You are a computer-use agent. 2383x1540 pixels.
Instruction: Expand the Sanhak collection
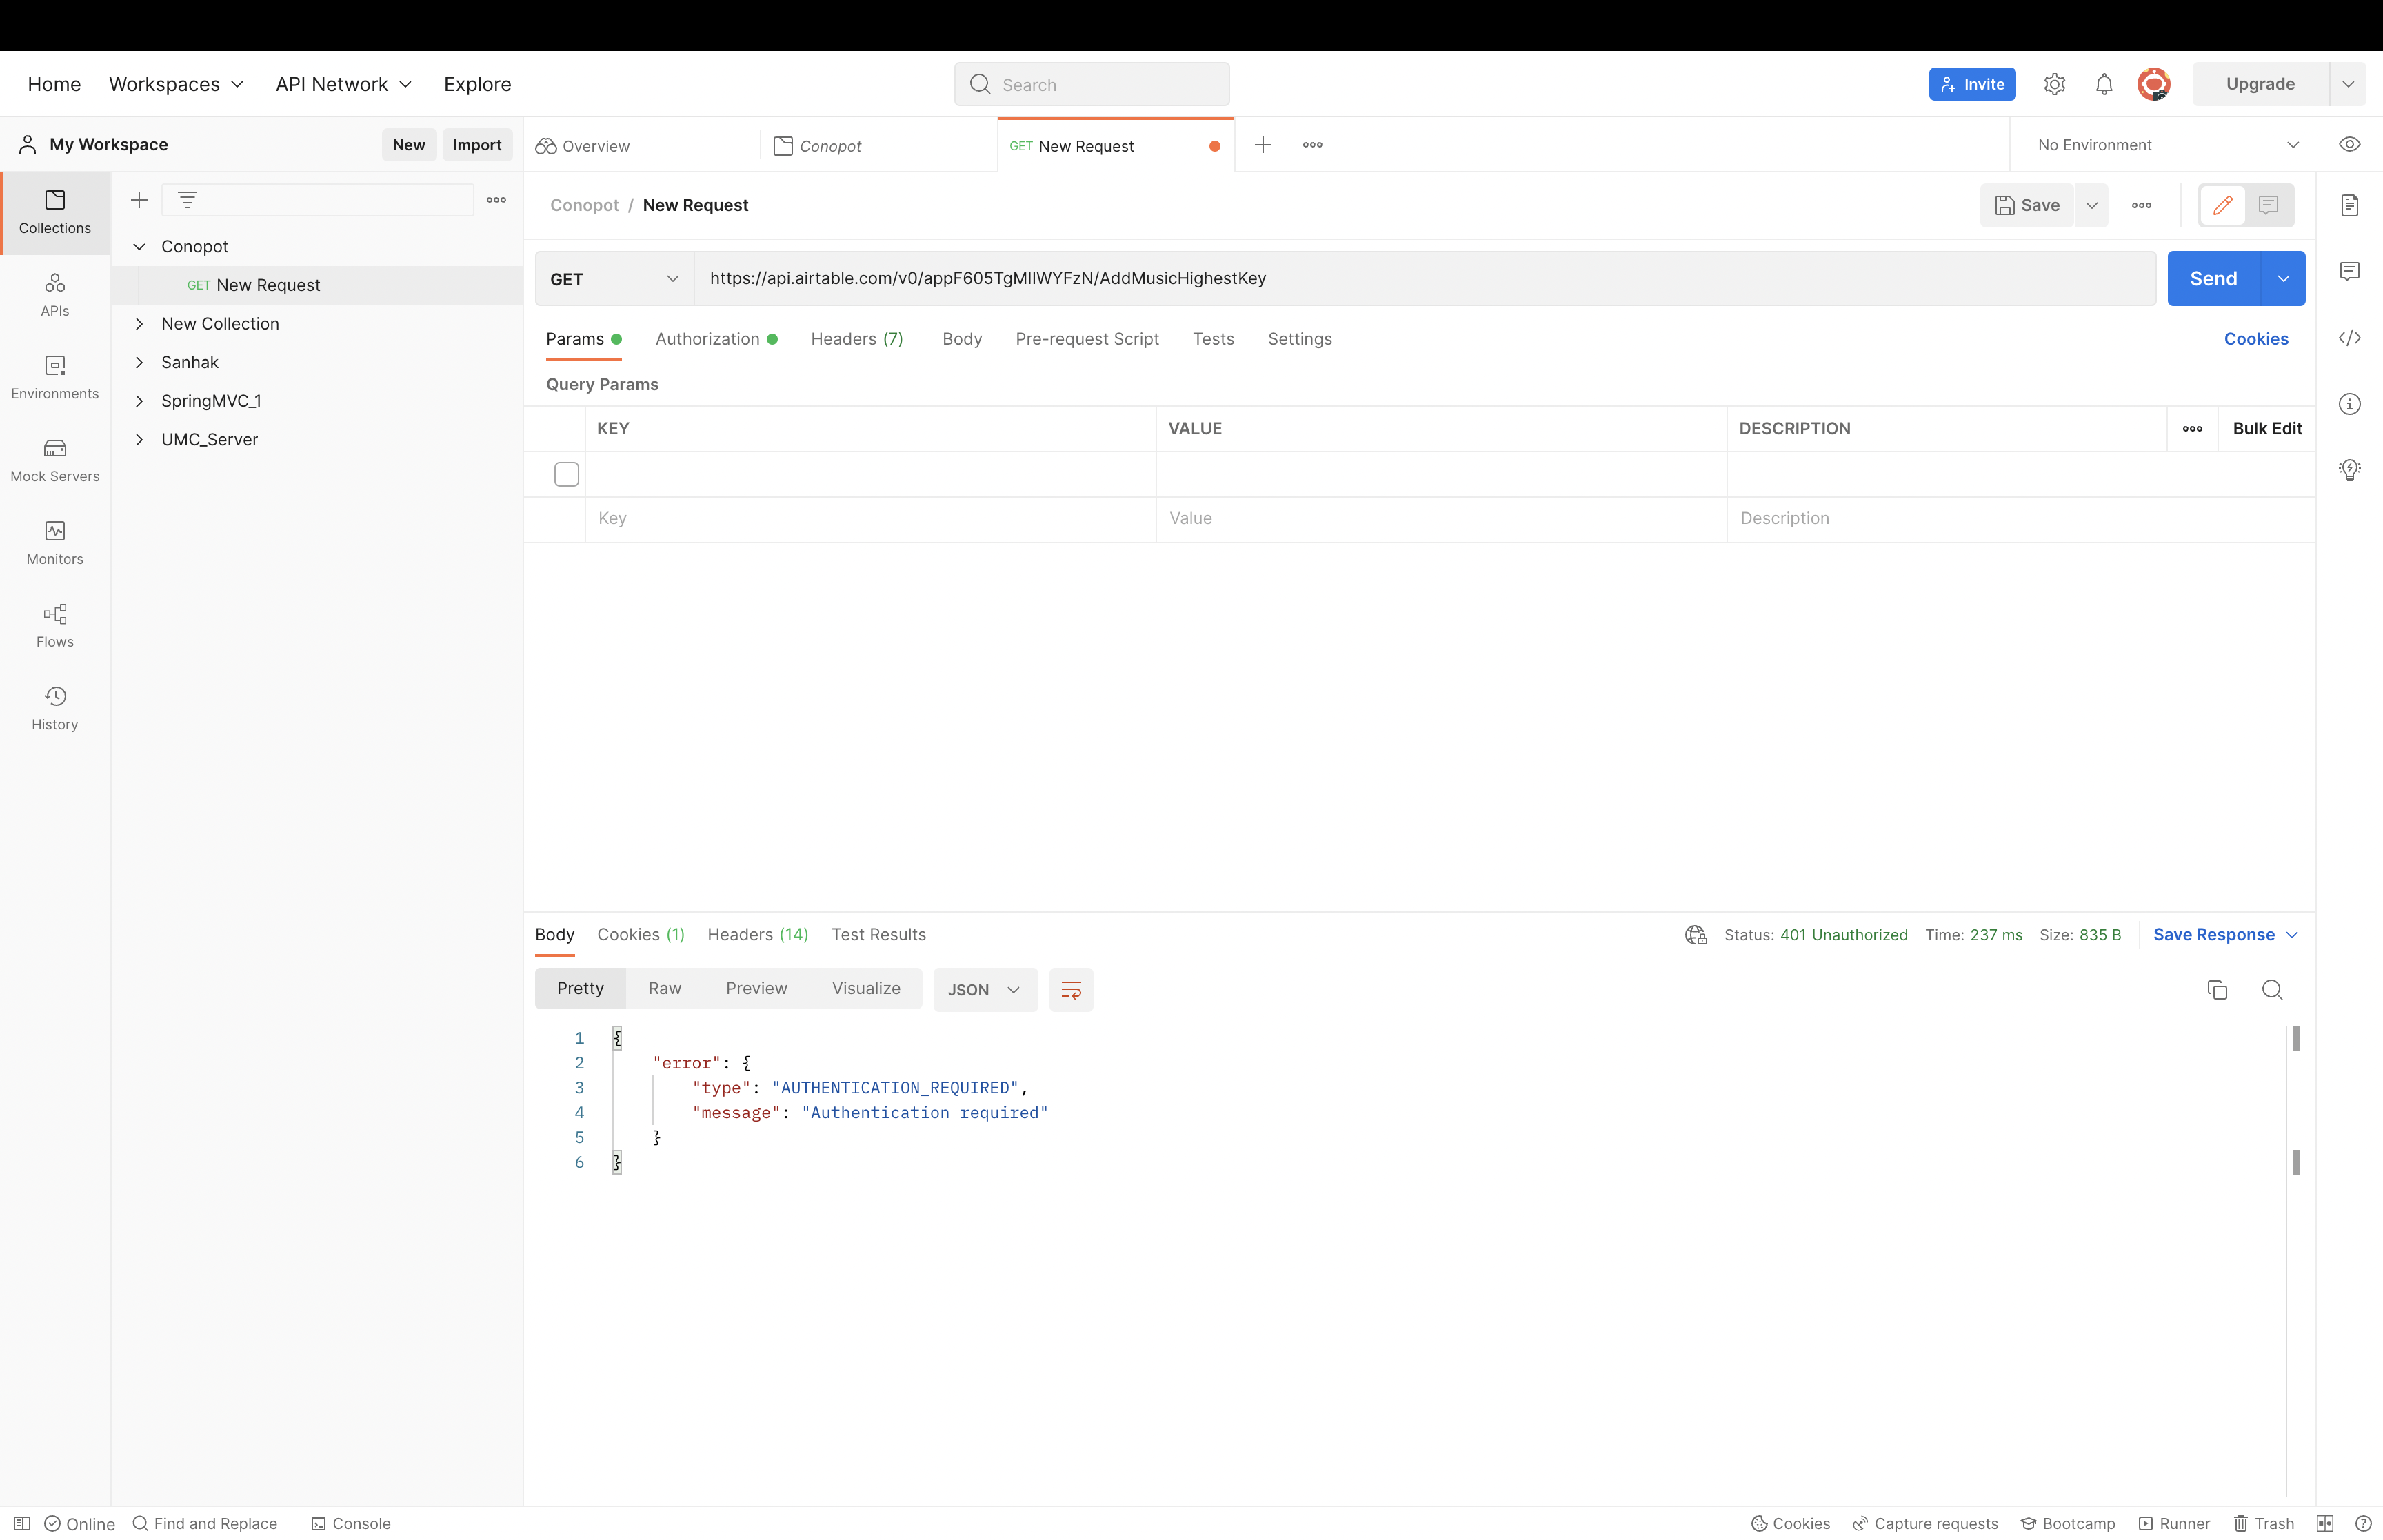tap(140, 362)
